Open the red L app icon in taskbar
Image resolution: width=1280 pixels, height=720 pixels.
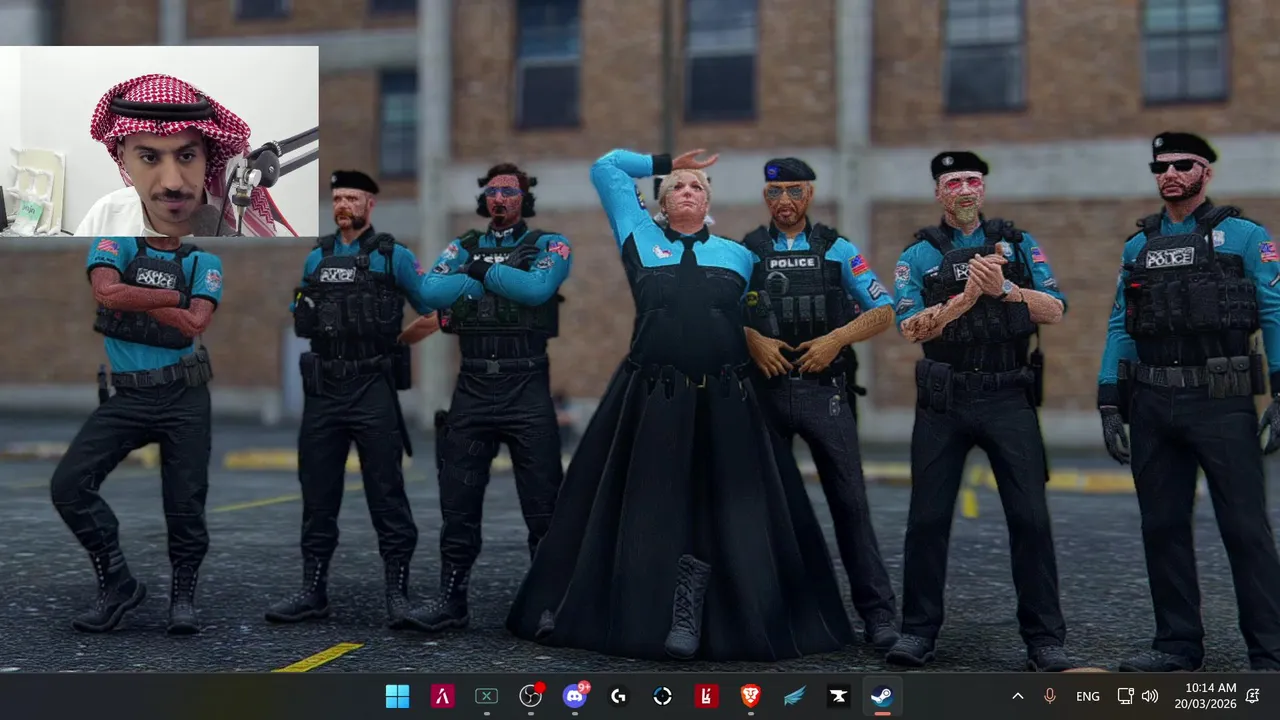(x=706, y=696)
